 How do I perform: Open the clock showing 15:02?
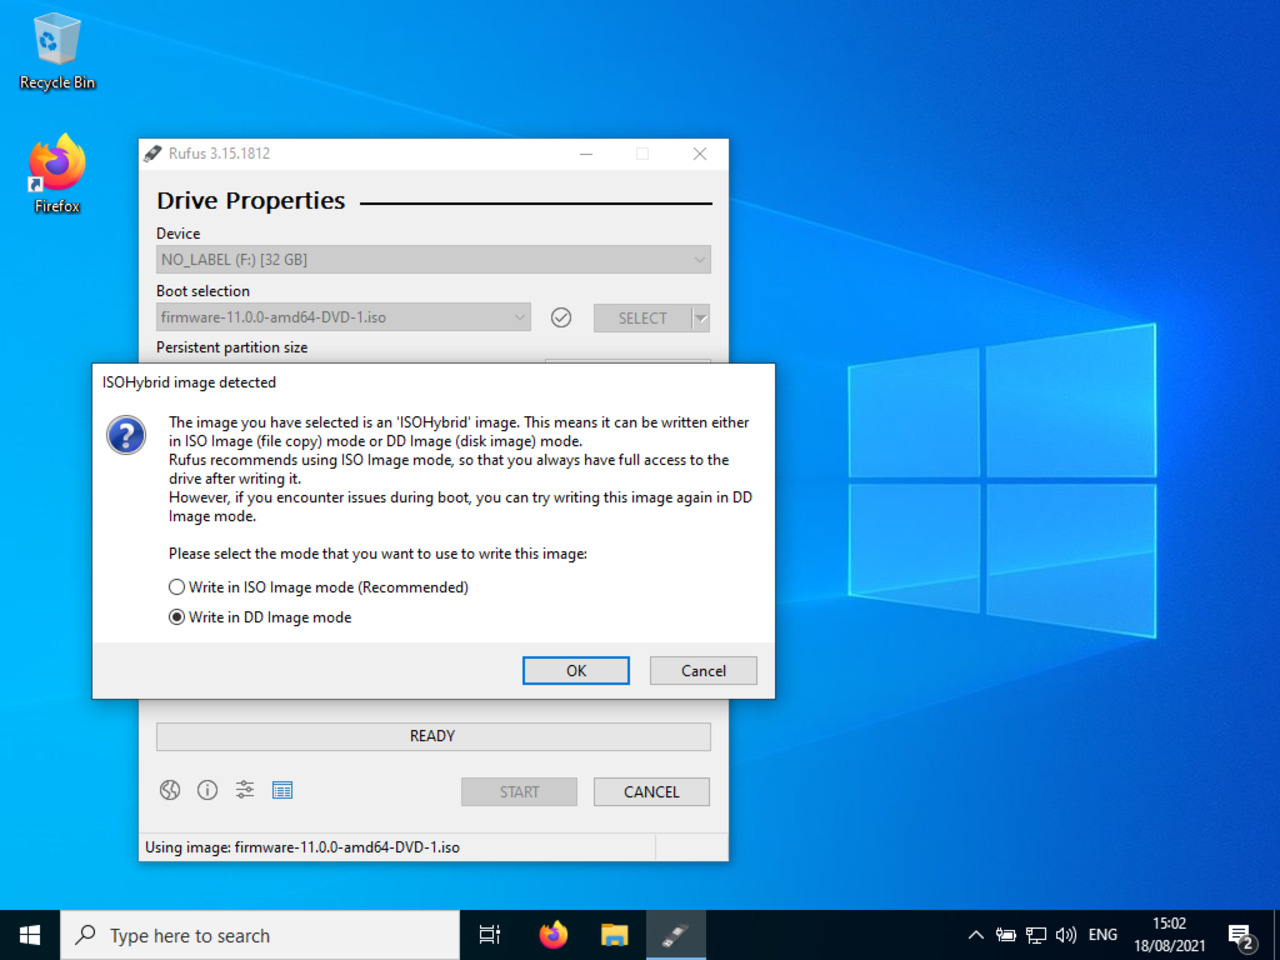click(x=1169, y=934)
